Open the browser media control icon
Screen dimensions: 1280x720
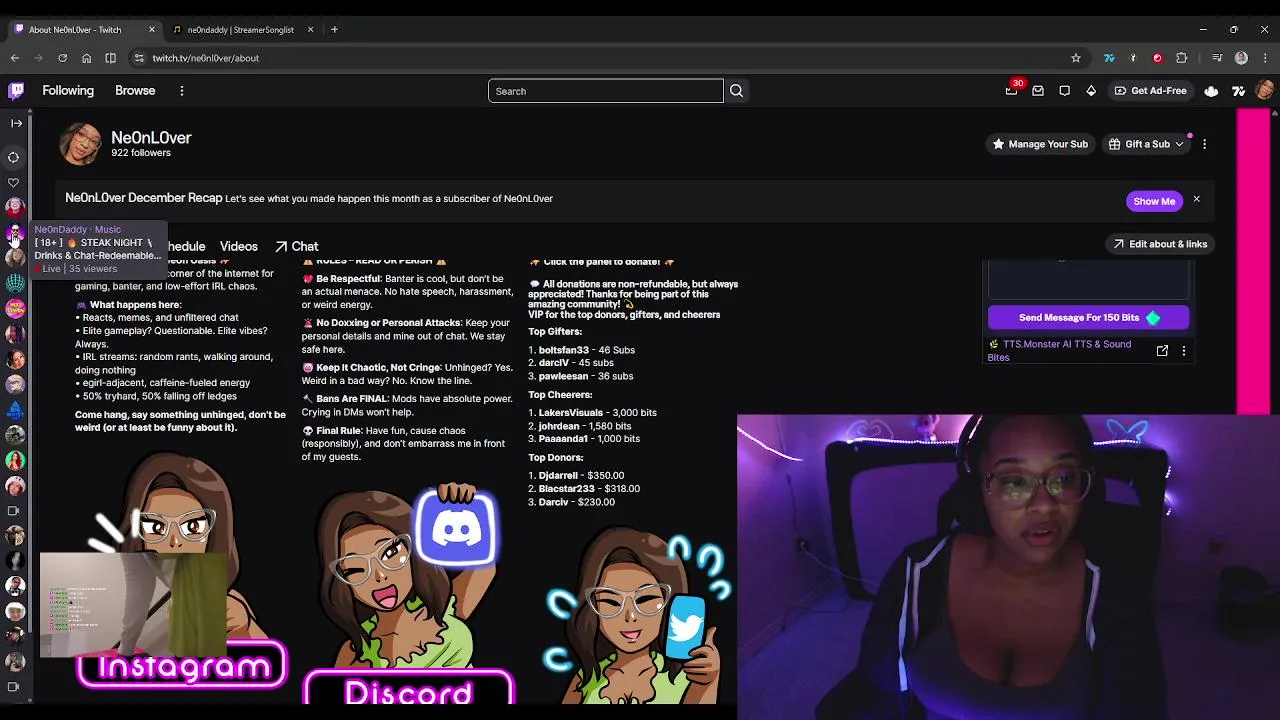[x=1217, y=58]
